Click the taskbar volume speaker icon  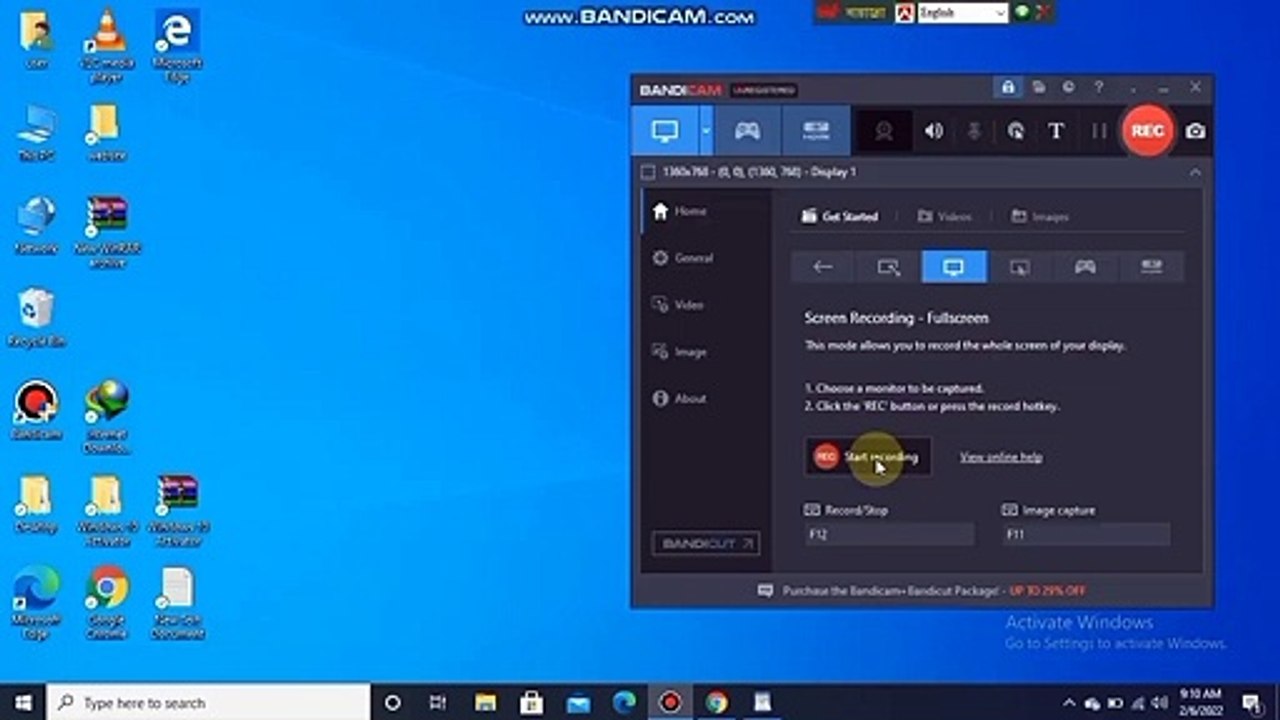click(1159, 703)
